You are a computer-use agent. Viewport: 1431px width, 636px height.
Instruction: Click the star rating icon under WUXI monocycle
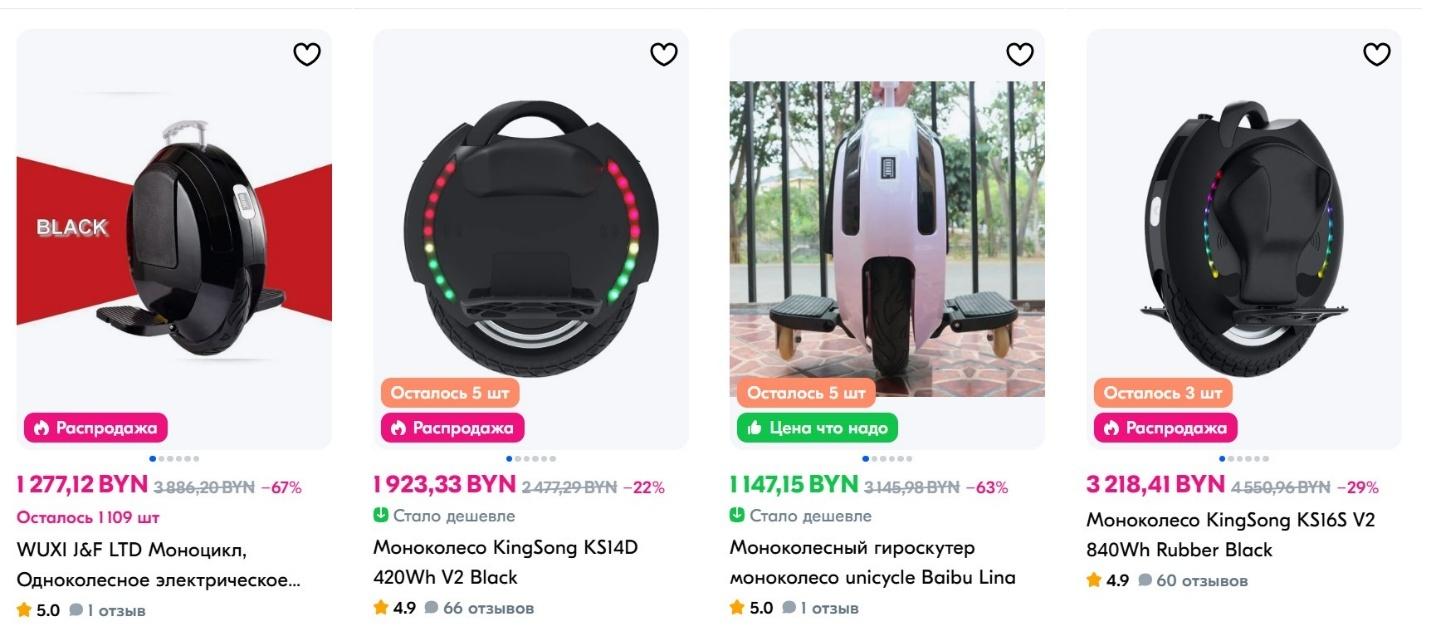pyautogui.click(x=24, y=610)
